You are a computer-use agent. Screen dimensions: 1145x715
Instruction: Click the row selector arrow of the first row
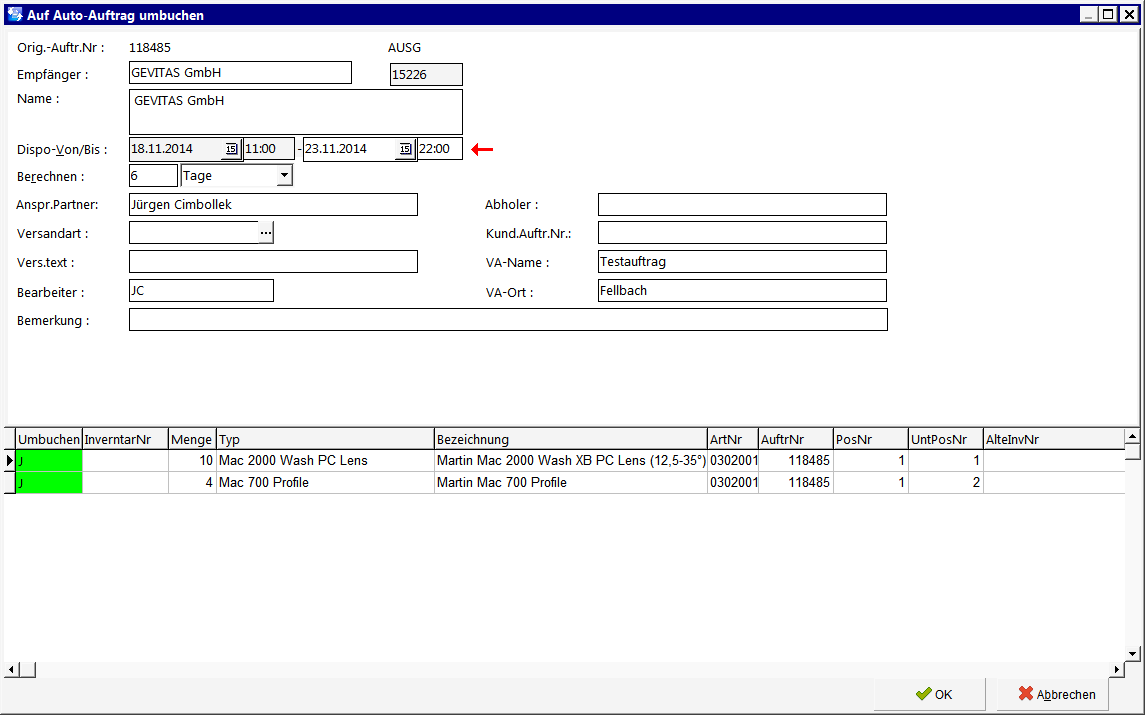coord(9,461)
